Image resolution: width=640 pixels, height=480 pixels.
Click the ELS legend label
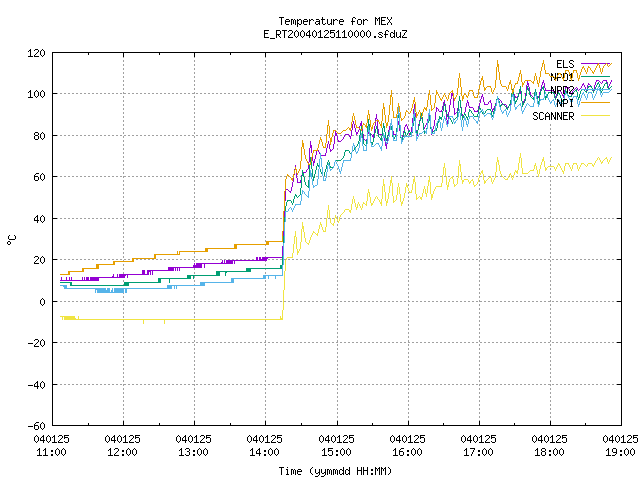click(x=565, y=64)
